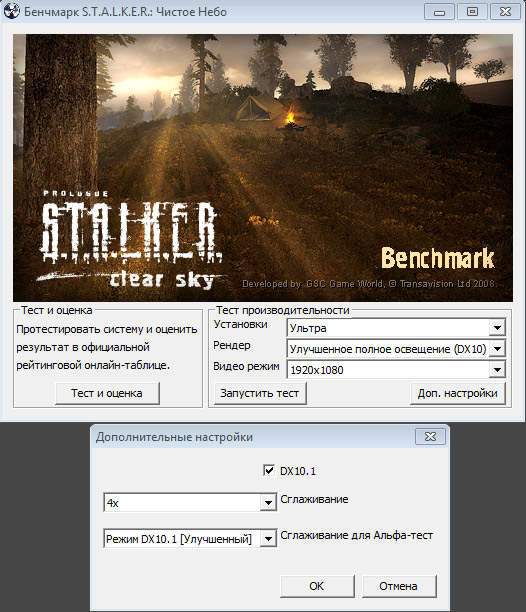Open the Рендер dropdown arrow
Image resolution: width=526 pixels, height=612 pixels.
(498, 349)
